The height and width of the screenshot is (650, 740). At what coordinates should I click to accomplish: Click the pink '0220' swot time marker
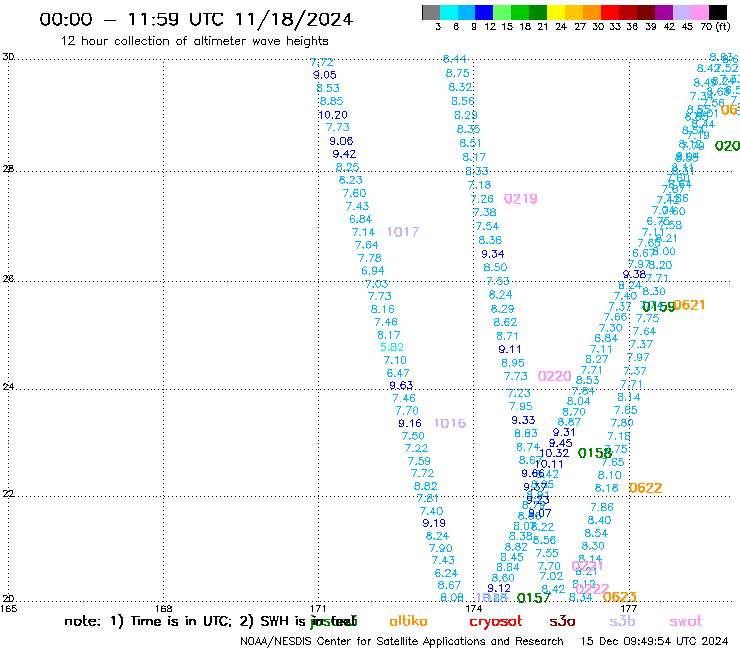coord(555,376)
